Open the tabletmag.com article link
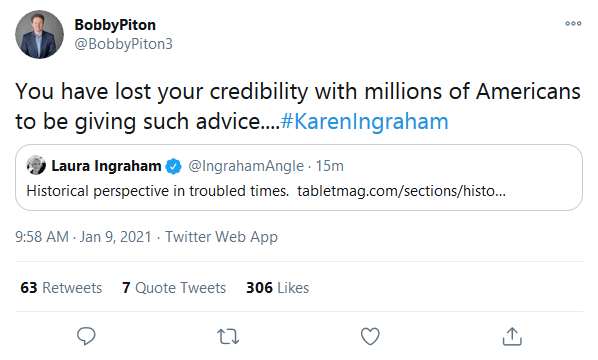 [x=402, y=191]
